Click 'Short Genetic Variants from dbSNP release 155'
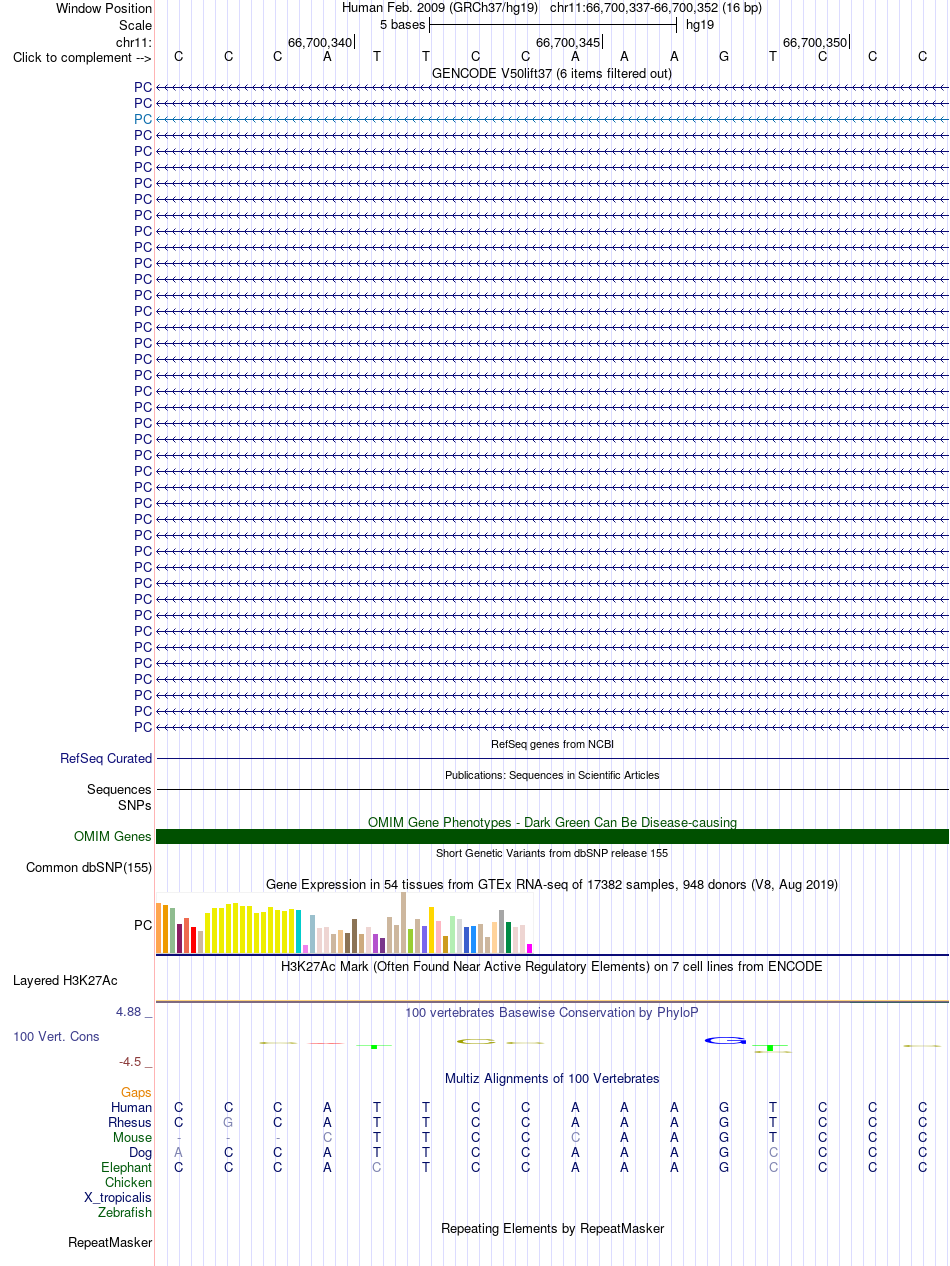 (x=552, y=853)
